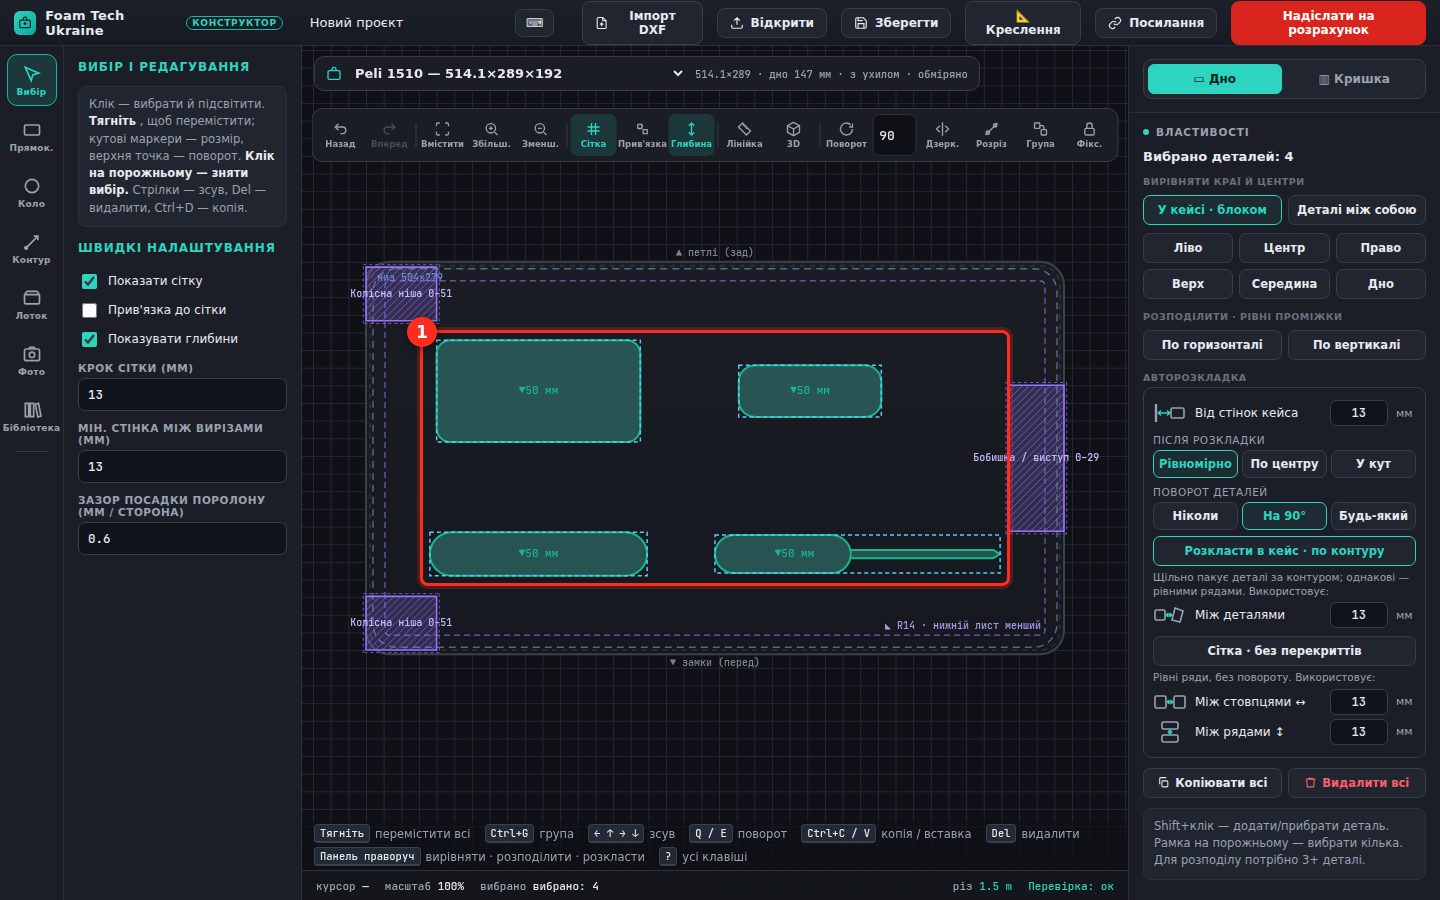Pick the Коло circle tool

(31, 193)
